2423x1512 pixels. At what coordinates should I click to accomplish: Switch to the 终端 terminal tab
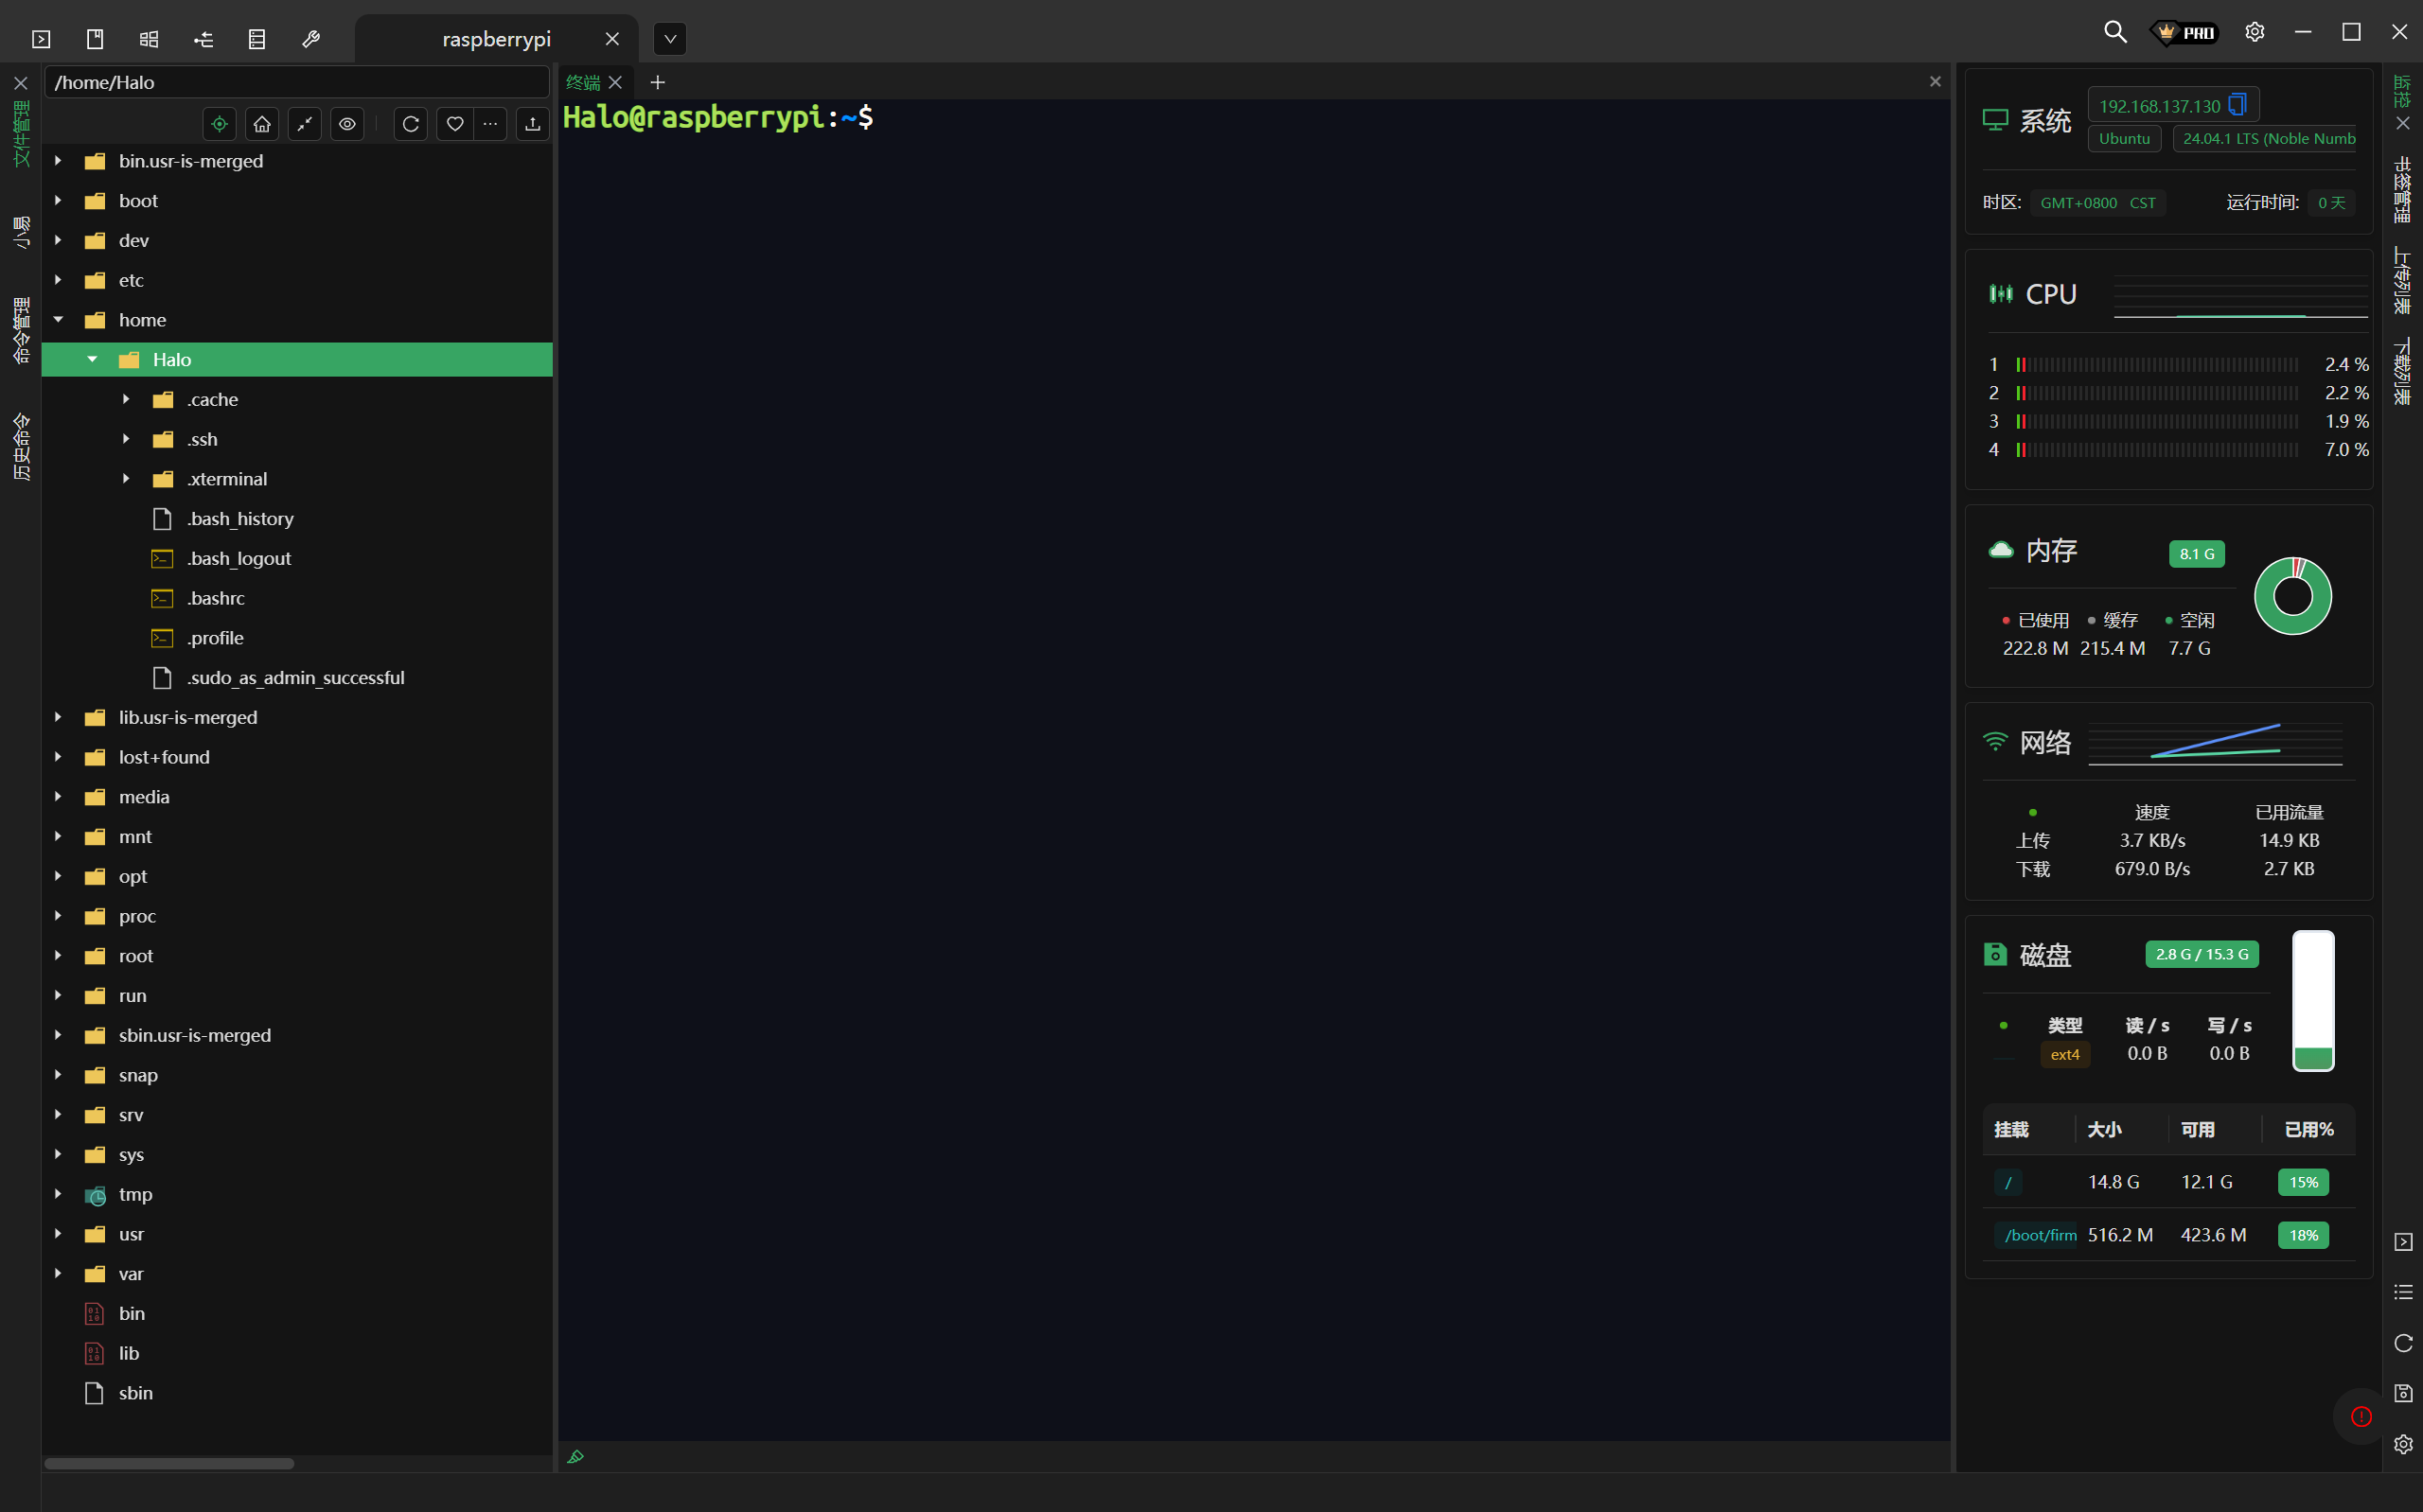coord(583,82)
